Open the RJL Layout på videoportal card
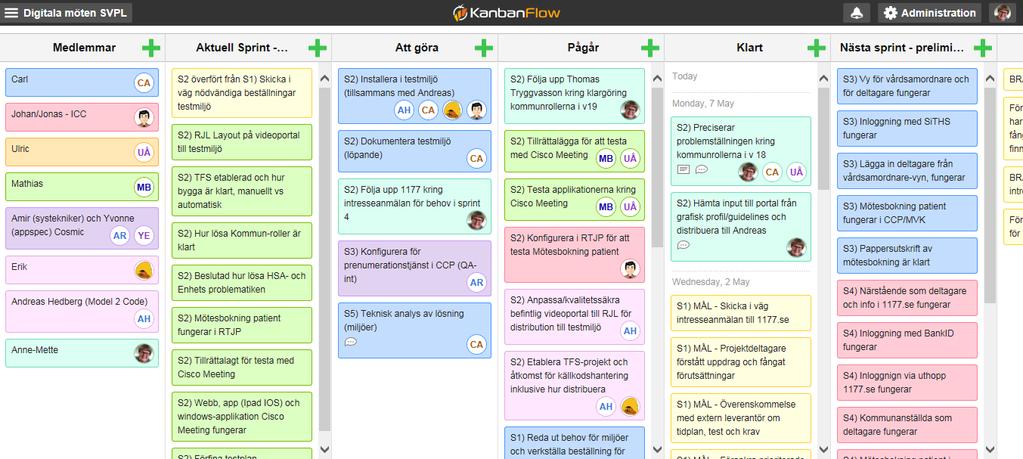 point(241,142)
